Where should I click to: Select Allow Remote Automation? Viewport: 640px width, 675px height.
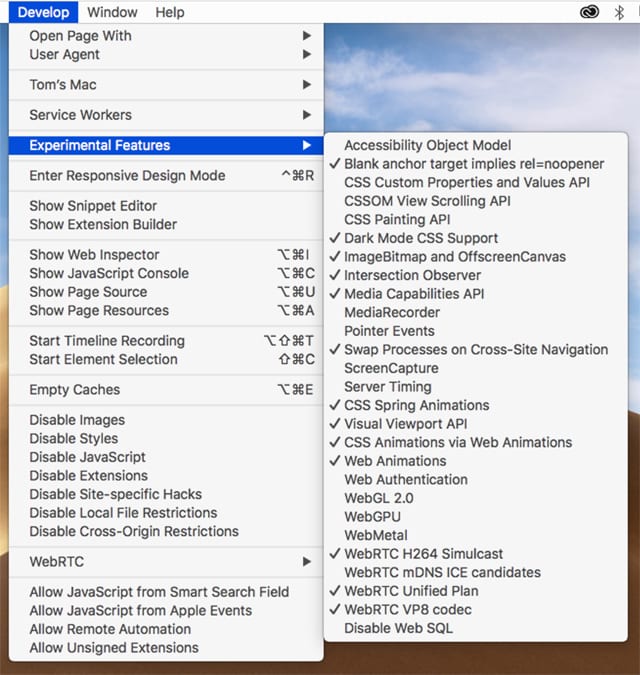pyautogui.click(x=110, y=629)
